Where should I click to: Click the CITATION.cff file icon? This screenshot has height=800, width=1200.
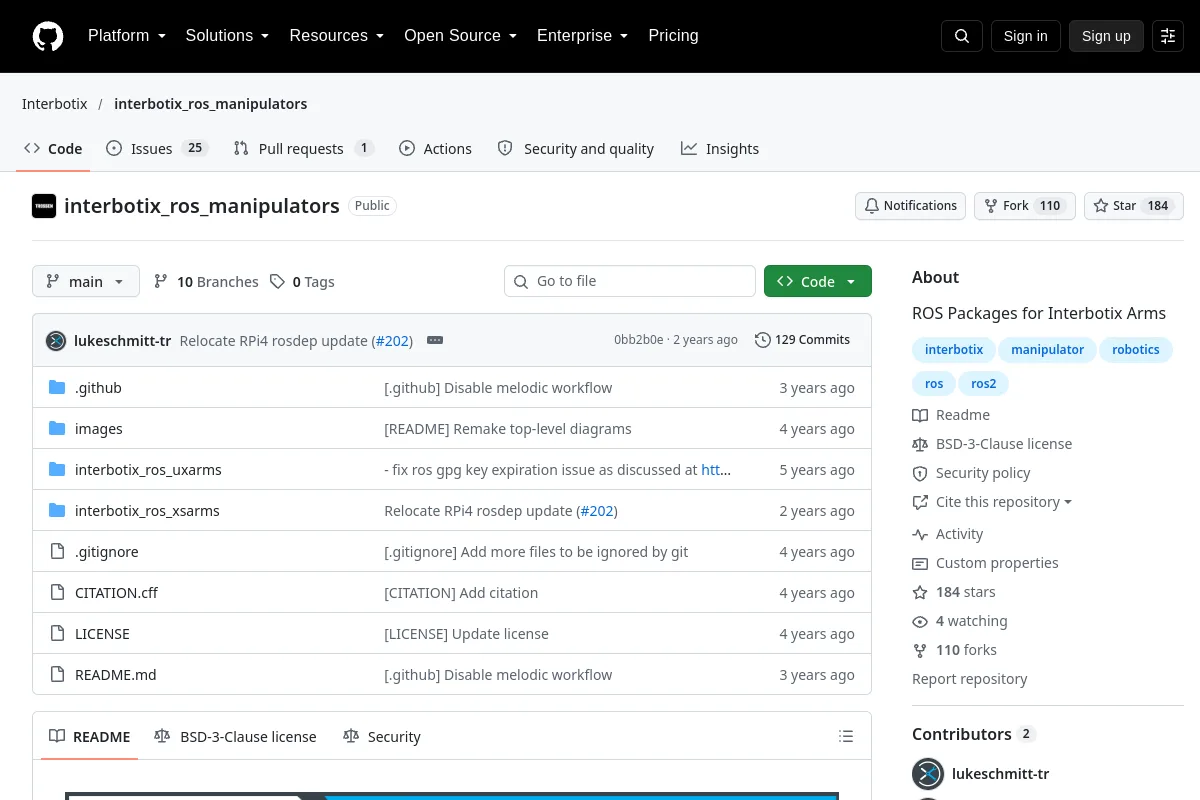click(x=57, y=593)
